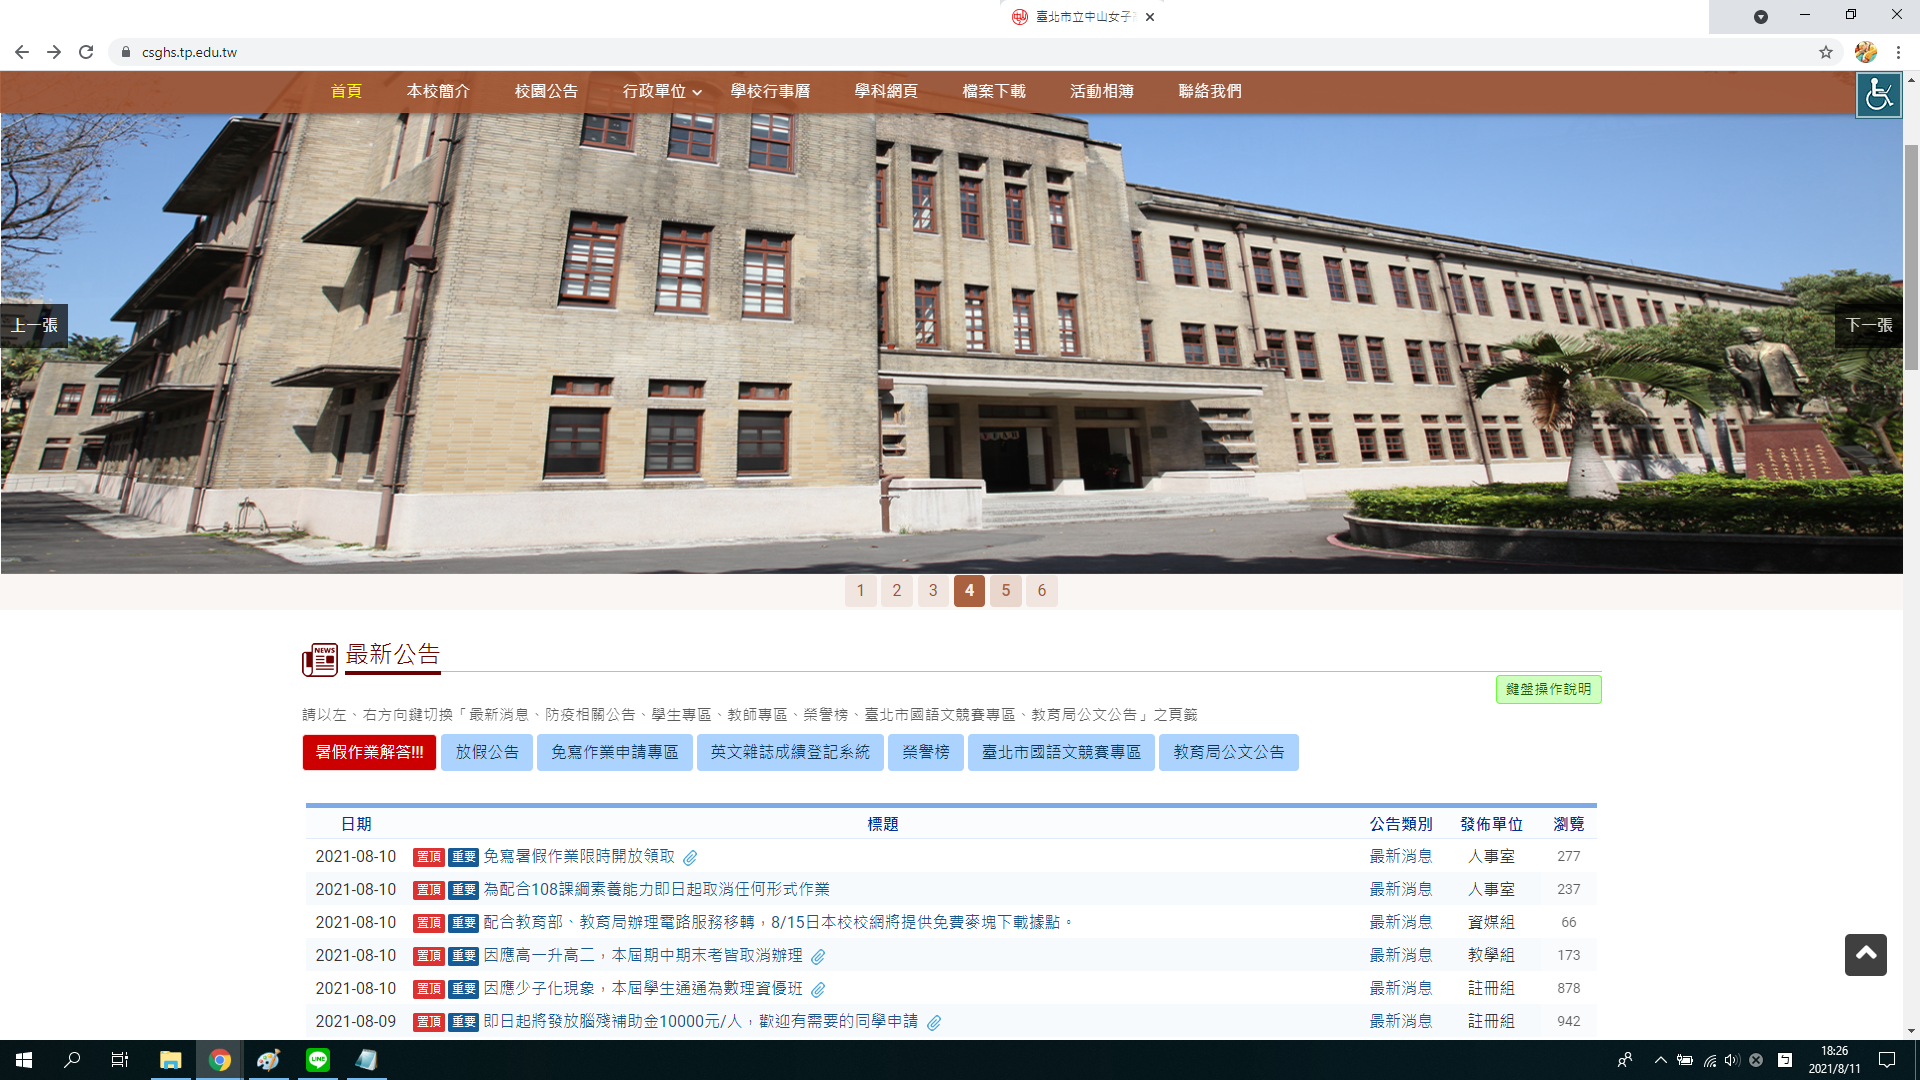Click red 暑假作業解答!!! button
Image resolution: width=1920 pixels, height=1080 pixels.
pos(369,752)
